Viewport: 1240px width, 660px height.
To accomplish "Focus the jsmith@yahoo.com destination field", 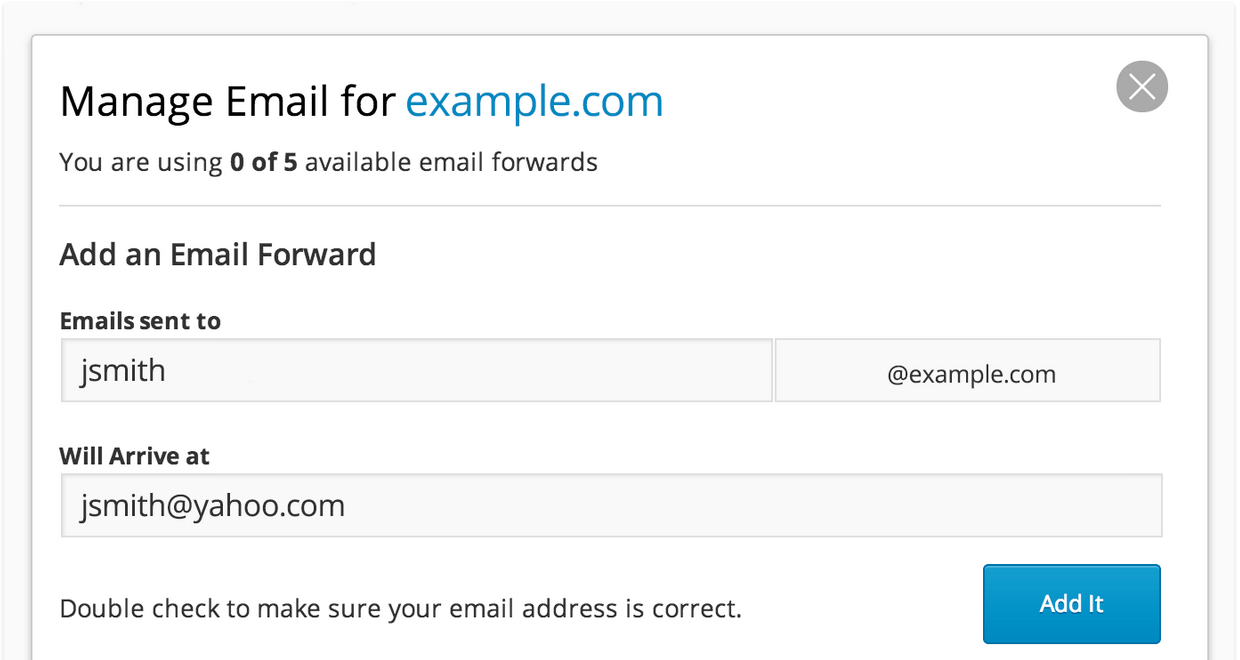I will pos(611,505).
